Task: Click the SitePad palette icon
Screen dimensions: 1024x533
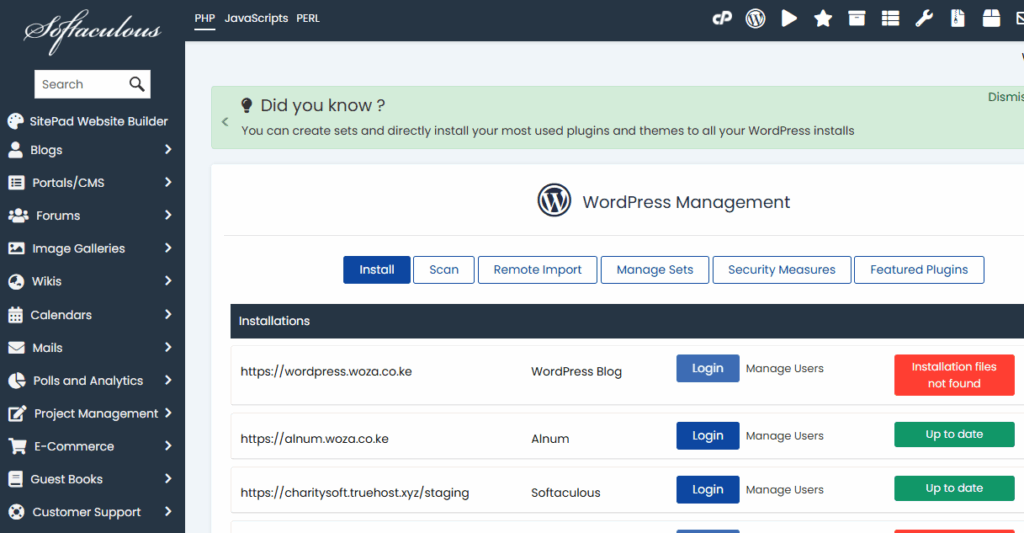Action: (x=16, y=121)
